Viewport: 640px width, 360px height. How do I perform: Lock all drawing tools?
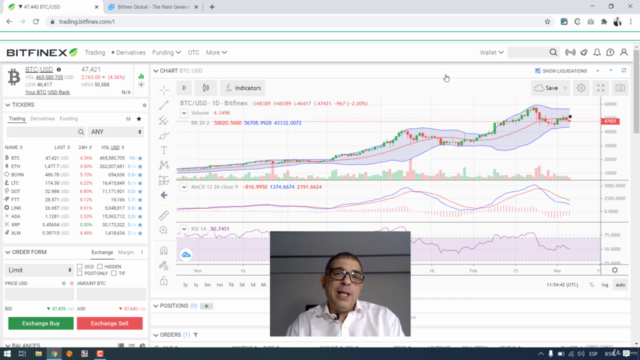pos(164,281)
